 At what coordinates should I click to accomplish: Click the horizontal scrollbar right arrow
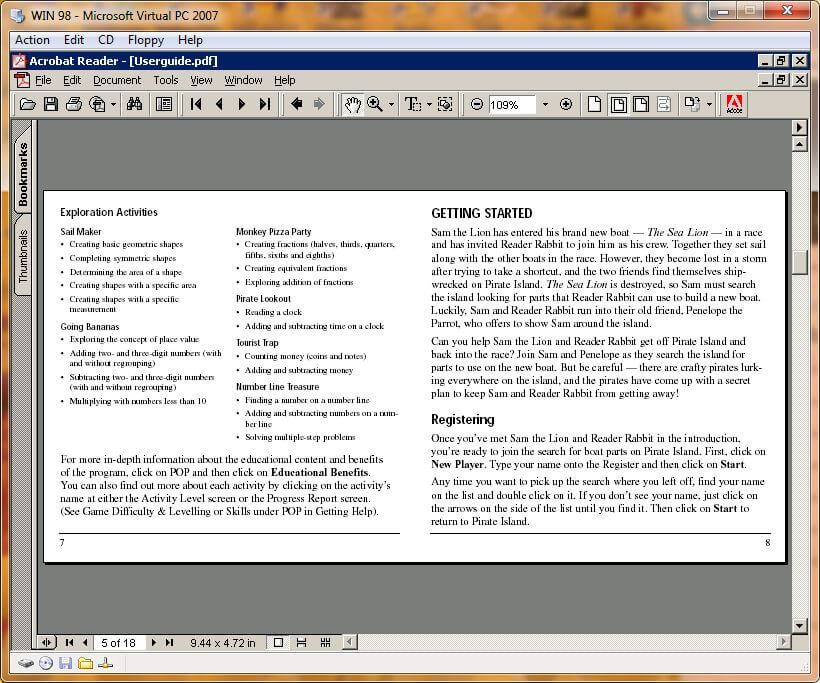click(783, 642)
